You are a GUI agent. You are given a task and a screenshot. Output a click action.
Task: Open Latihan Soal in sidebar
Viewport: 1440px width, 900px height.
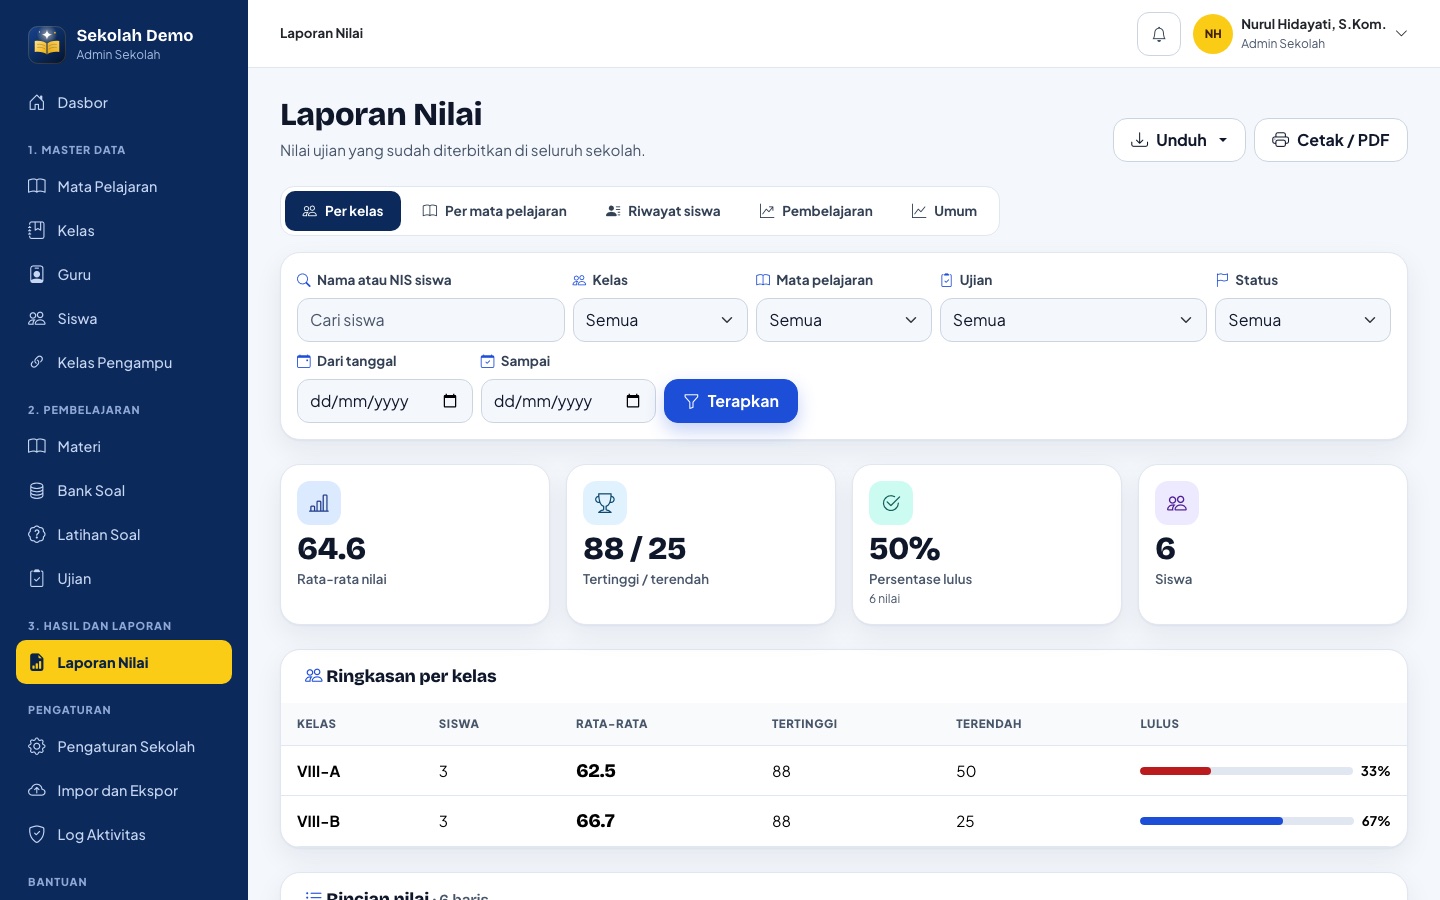click(124, 535)
